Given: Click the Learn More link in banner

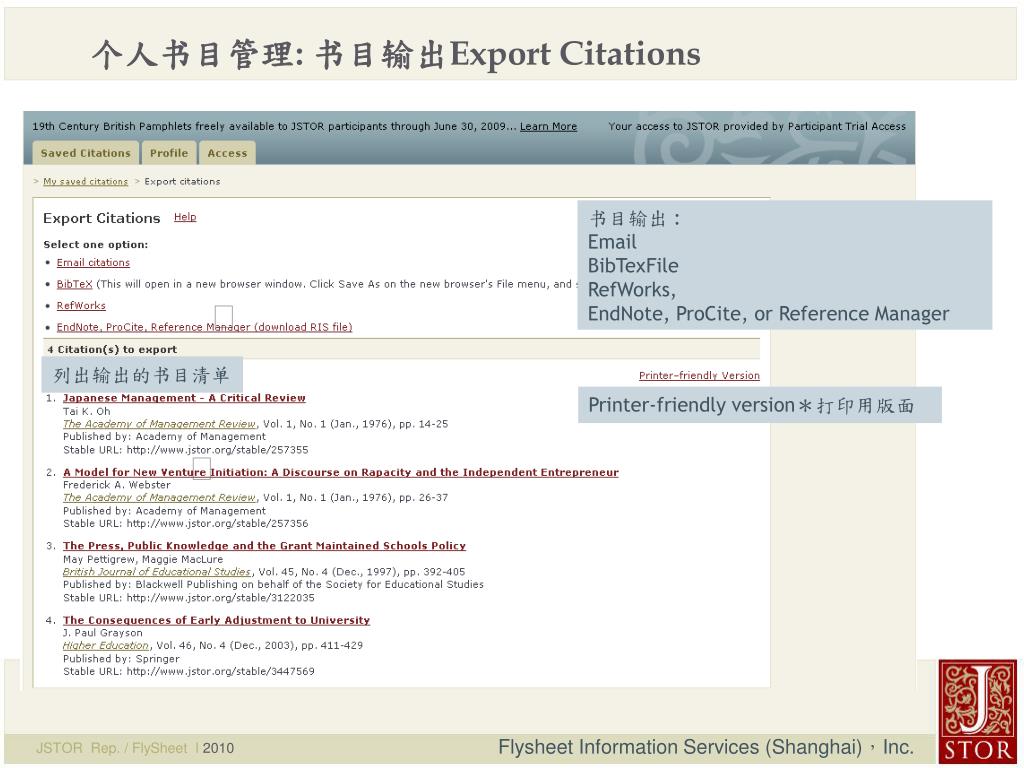Looking at the screenshot, I should (x=548, y=126).
